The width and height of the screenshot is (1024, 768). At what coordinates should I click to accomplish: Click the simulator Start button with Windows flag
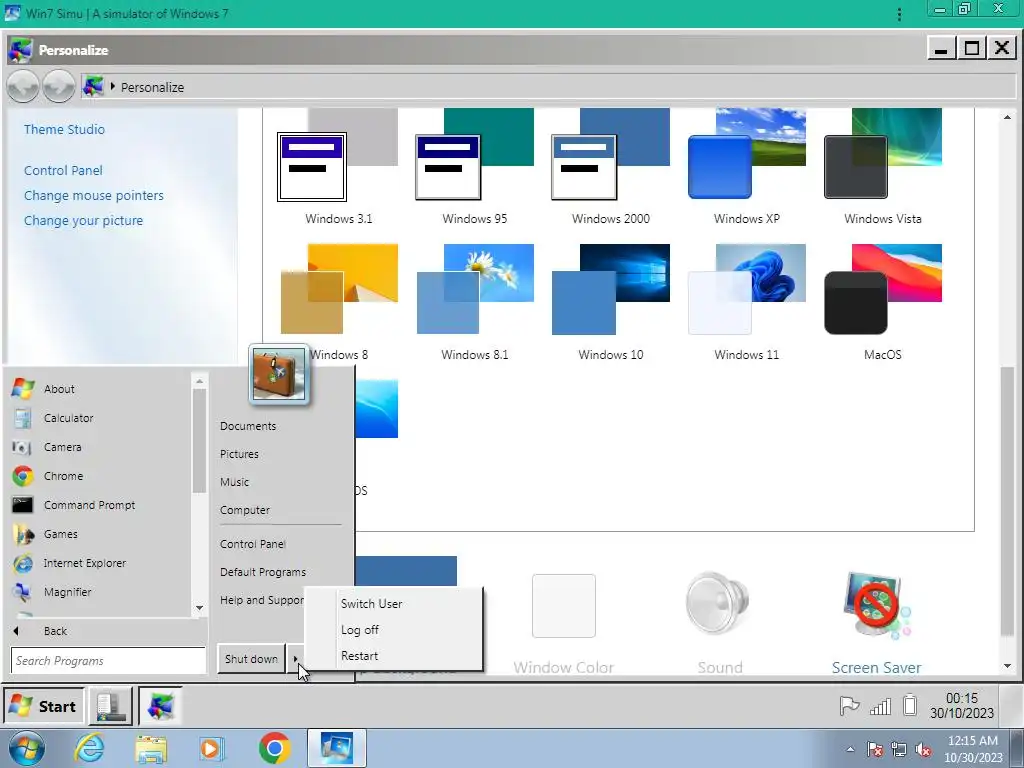pos(44,706)
